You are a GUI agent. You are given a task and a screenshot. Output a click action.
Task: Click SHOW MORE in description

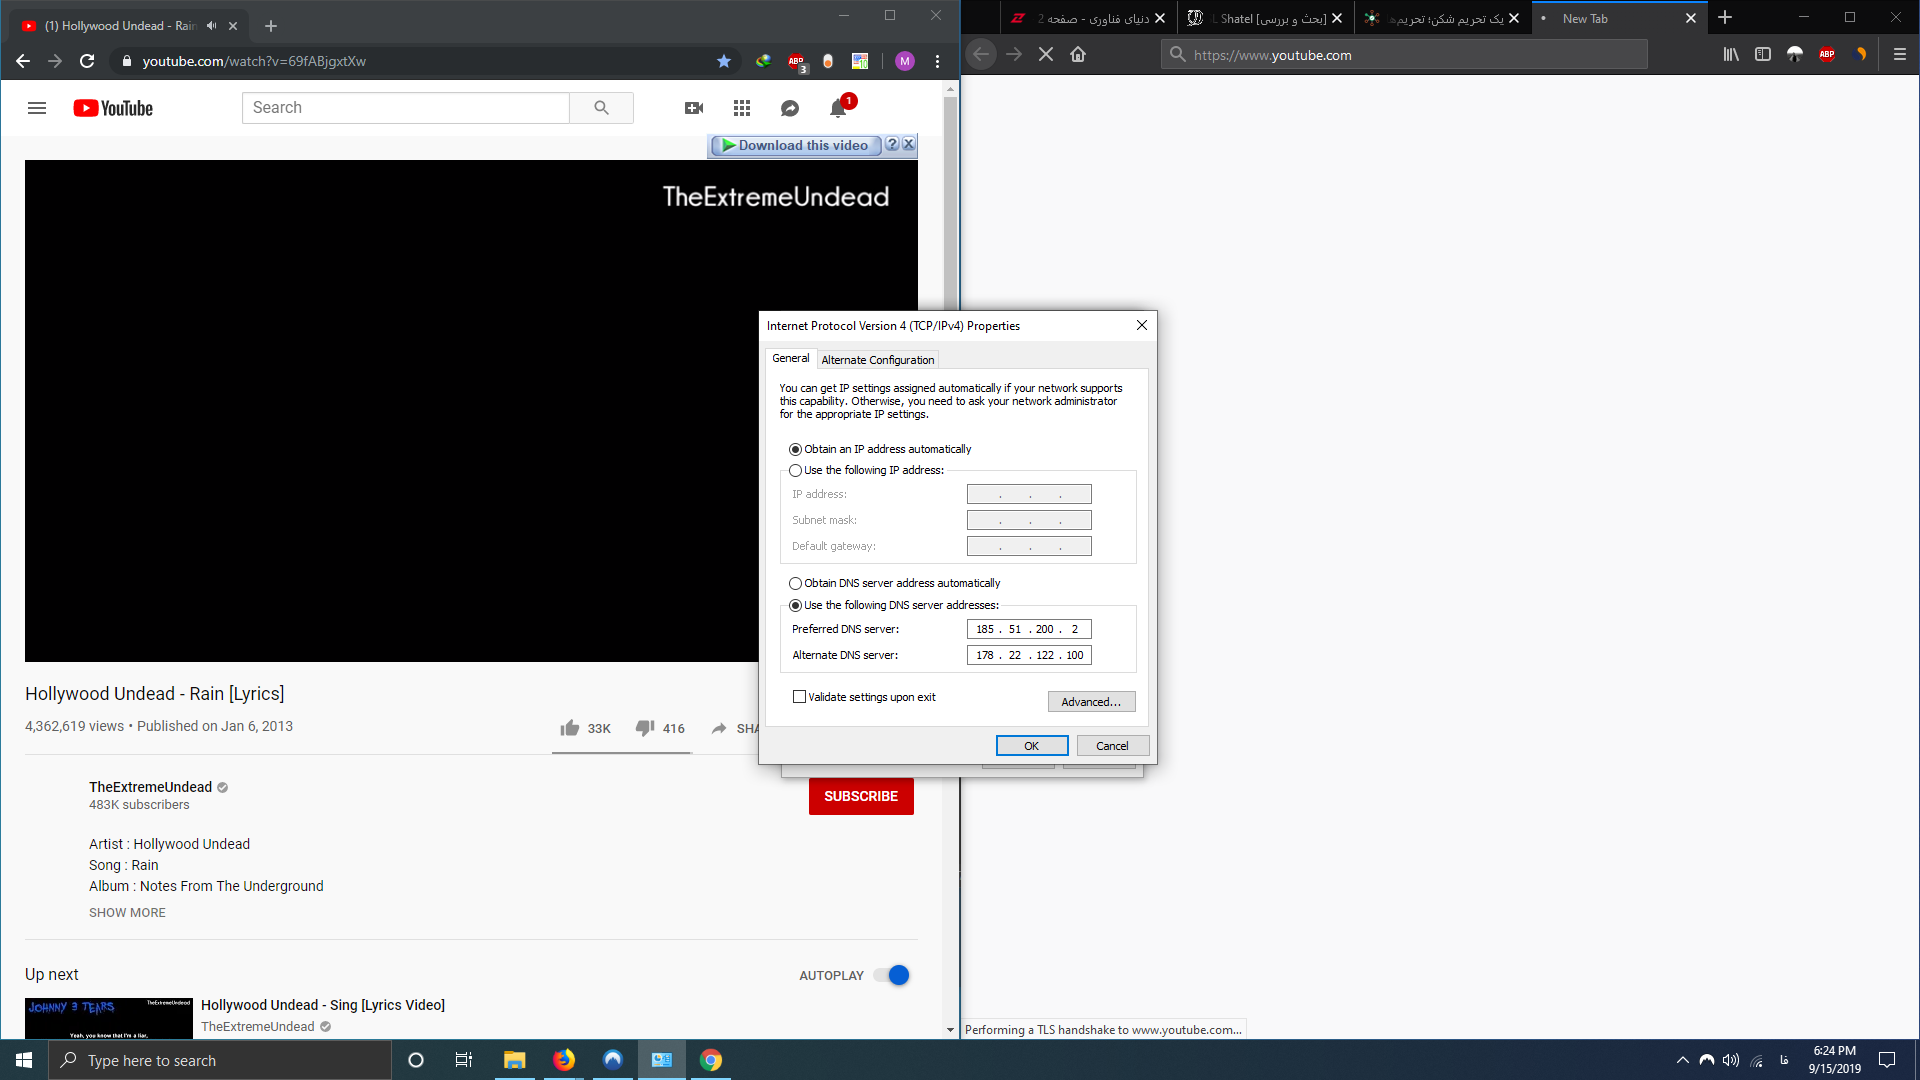tap(127, 913)
